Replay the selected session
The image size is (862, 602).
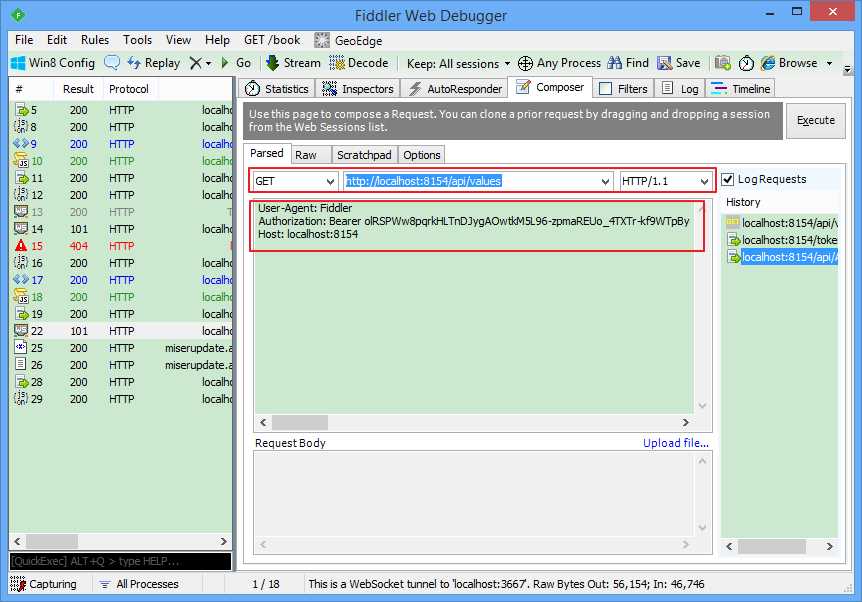coord(153,63)
